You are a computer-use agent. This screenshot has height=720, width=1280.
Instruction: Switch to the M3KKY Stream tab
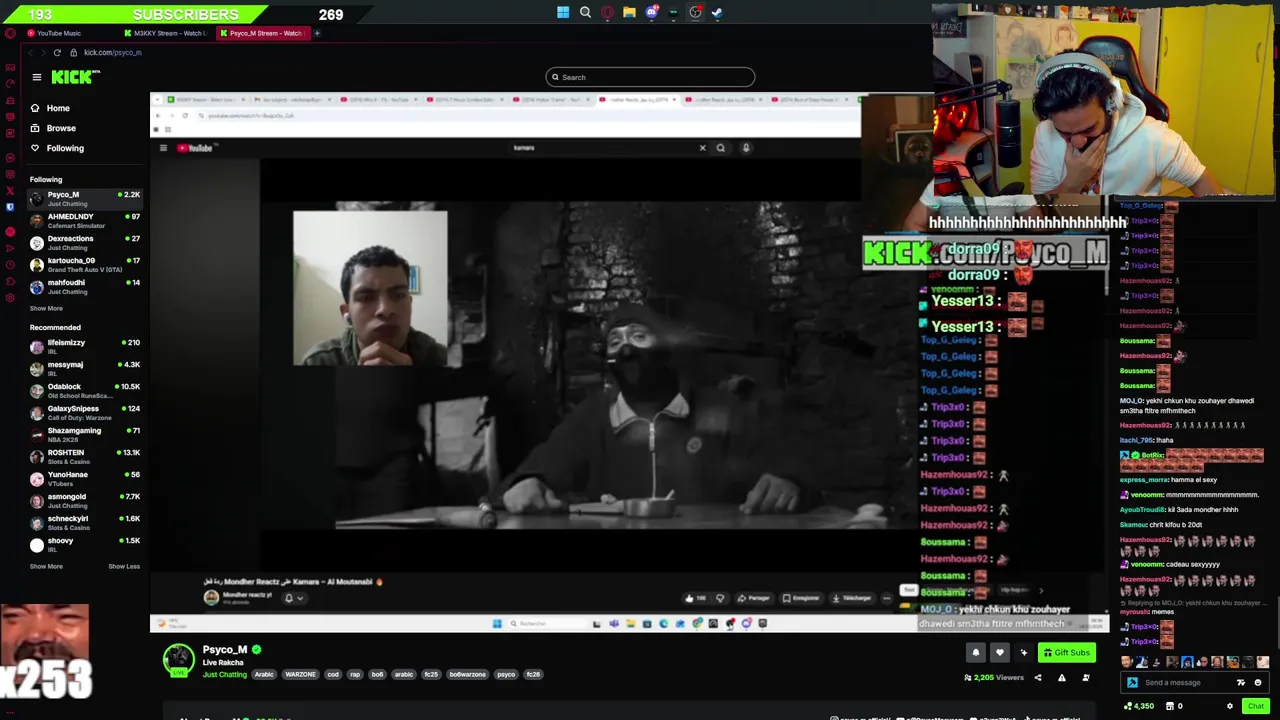(165, 33)
